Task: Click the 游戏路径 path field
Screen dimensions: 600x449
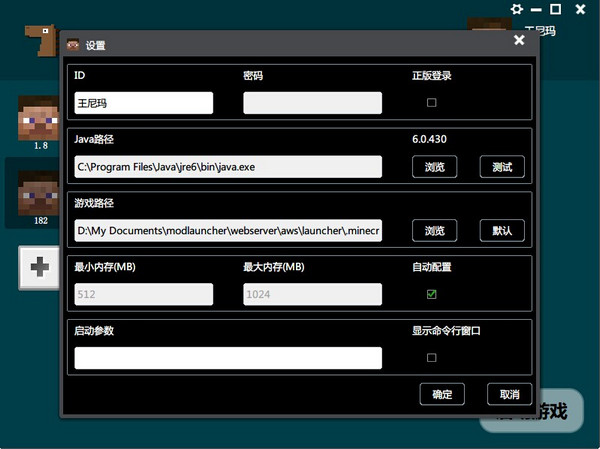Action: 228,230
